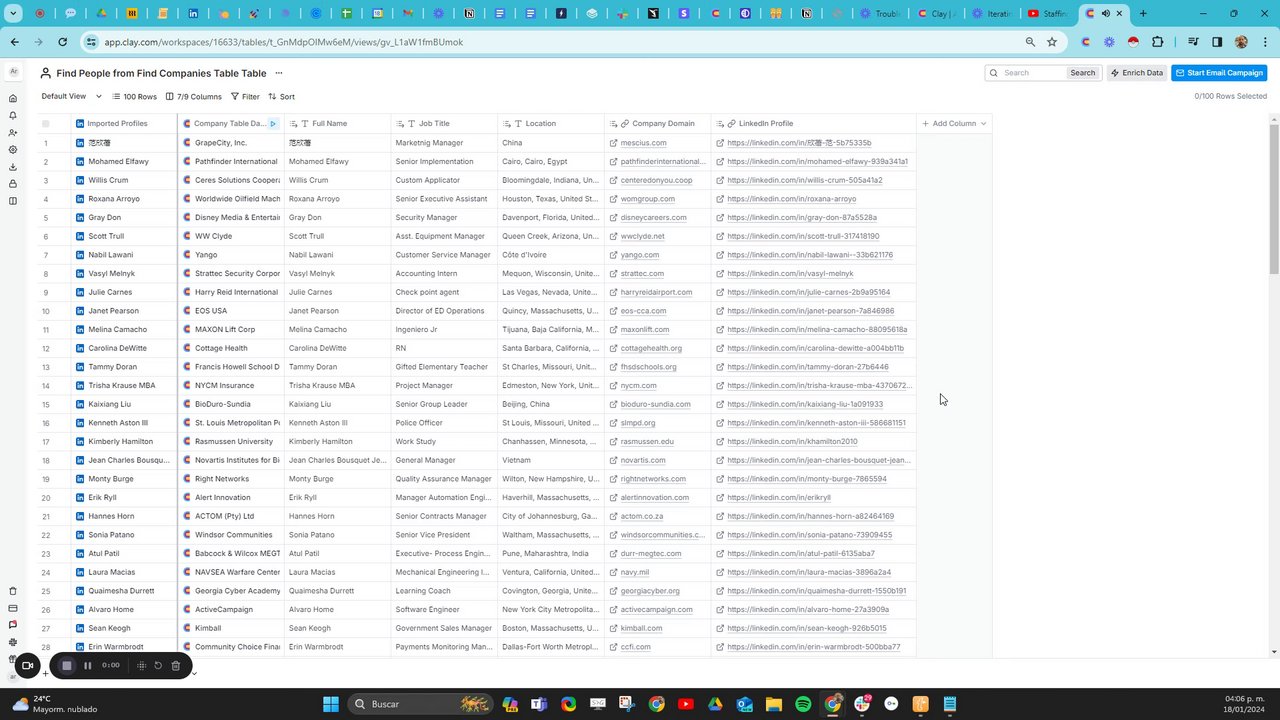Click the GrapeCity, Inc. company cell

231,143
